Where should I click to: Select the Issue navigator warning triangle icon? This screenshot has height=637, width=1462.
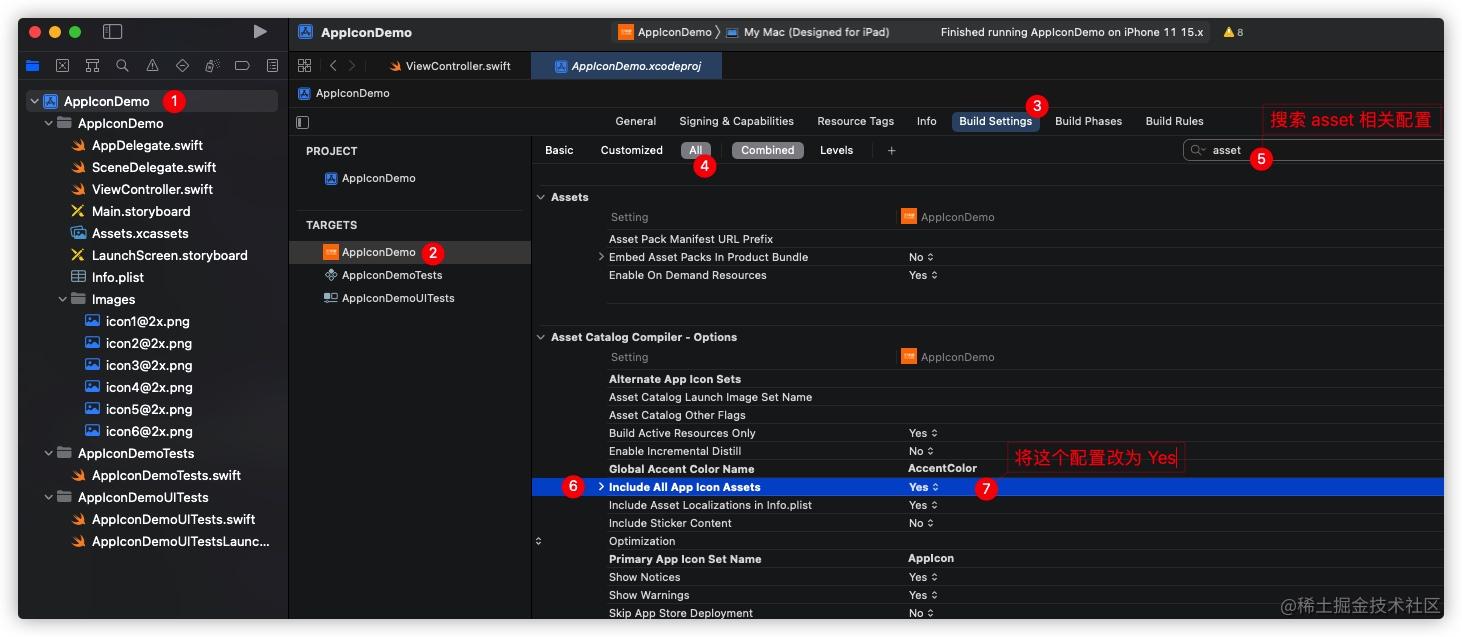click(x=152, y=64)
